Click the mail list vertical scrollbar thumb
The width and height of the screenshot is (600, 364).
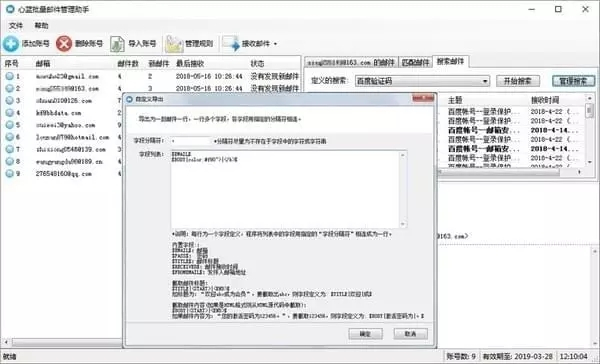589,111
